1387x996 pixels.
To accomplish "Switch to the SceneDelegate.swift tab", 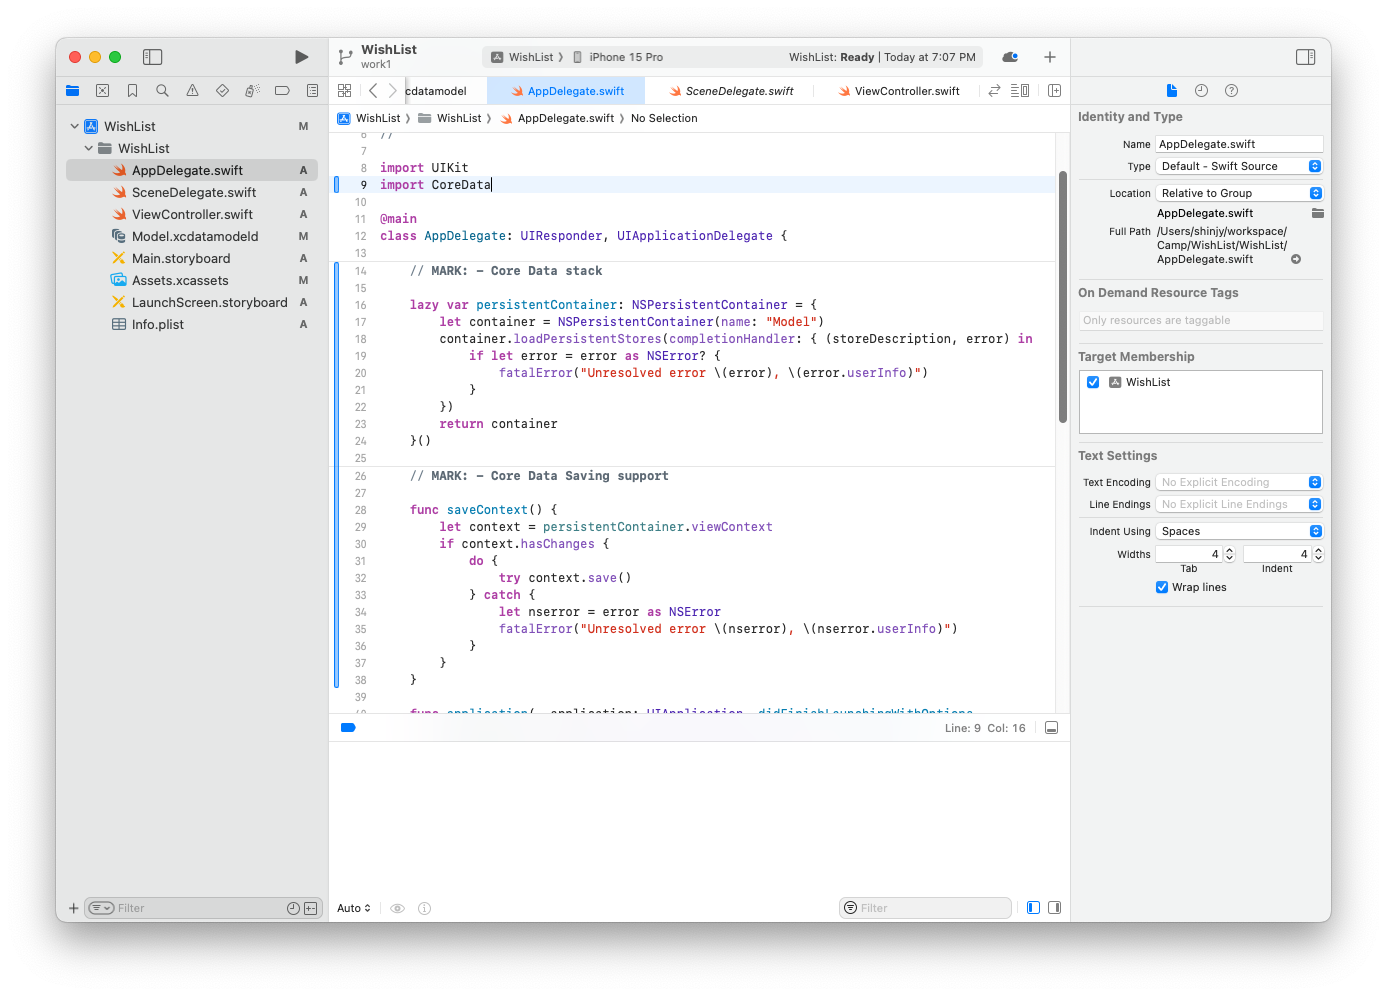I will (x=731, y=91).
